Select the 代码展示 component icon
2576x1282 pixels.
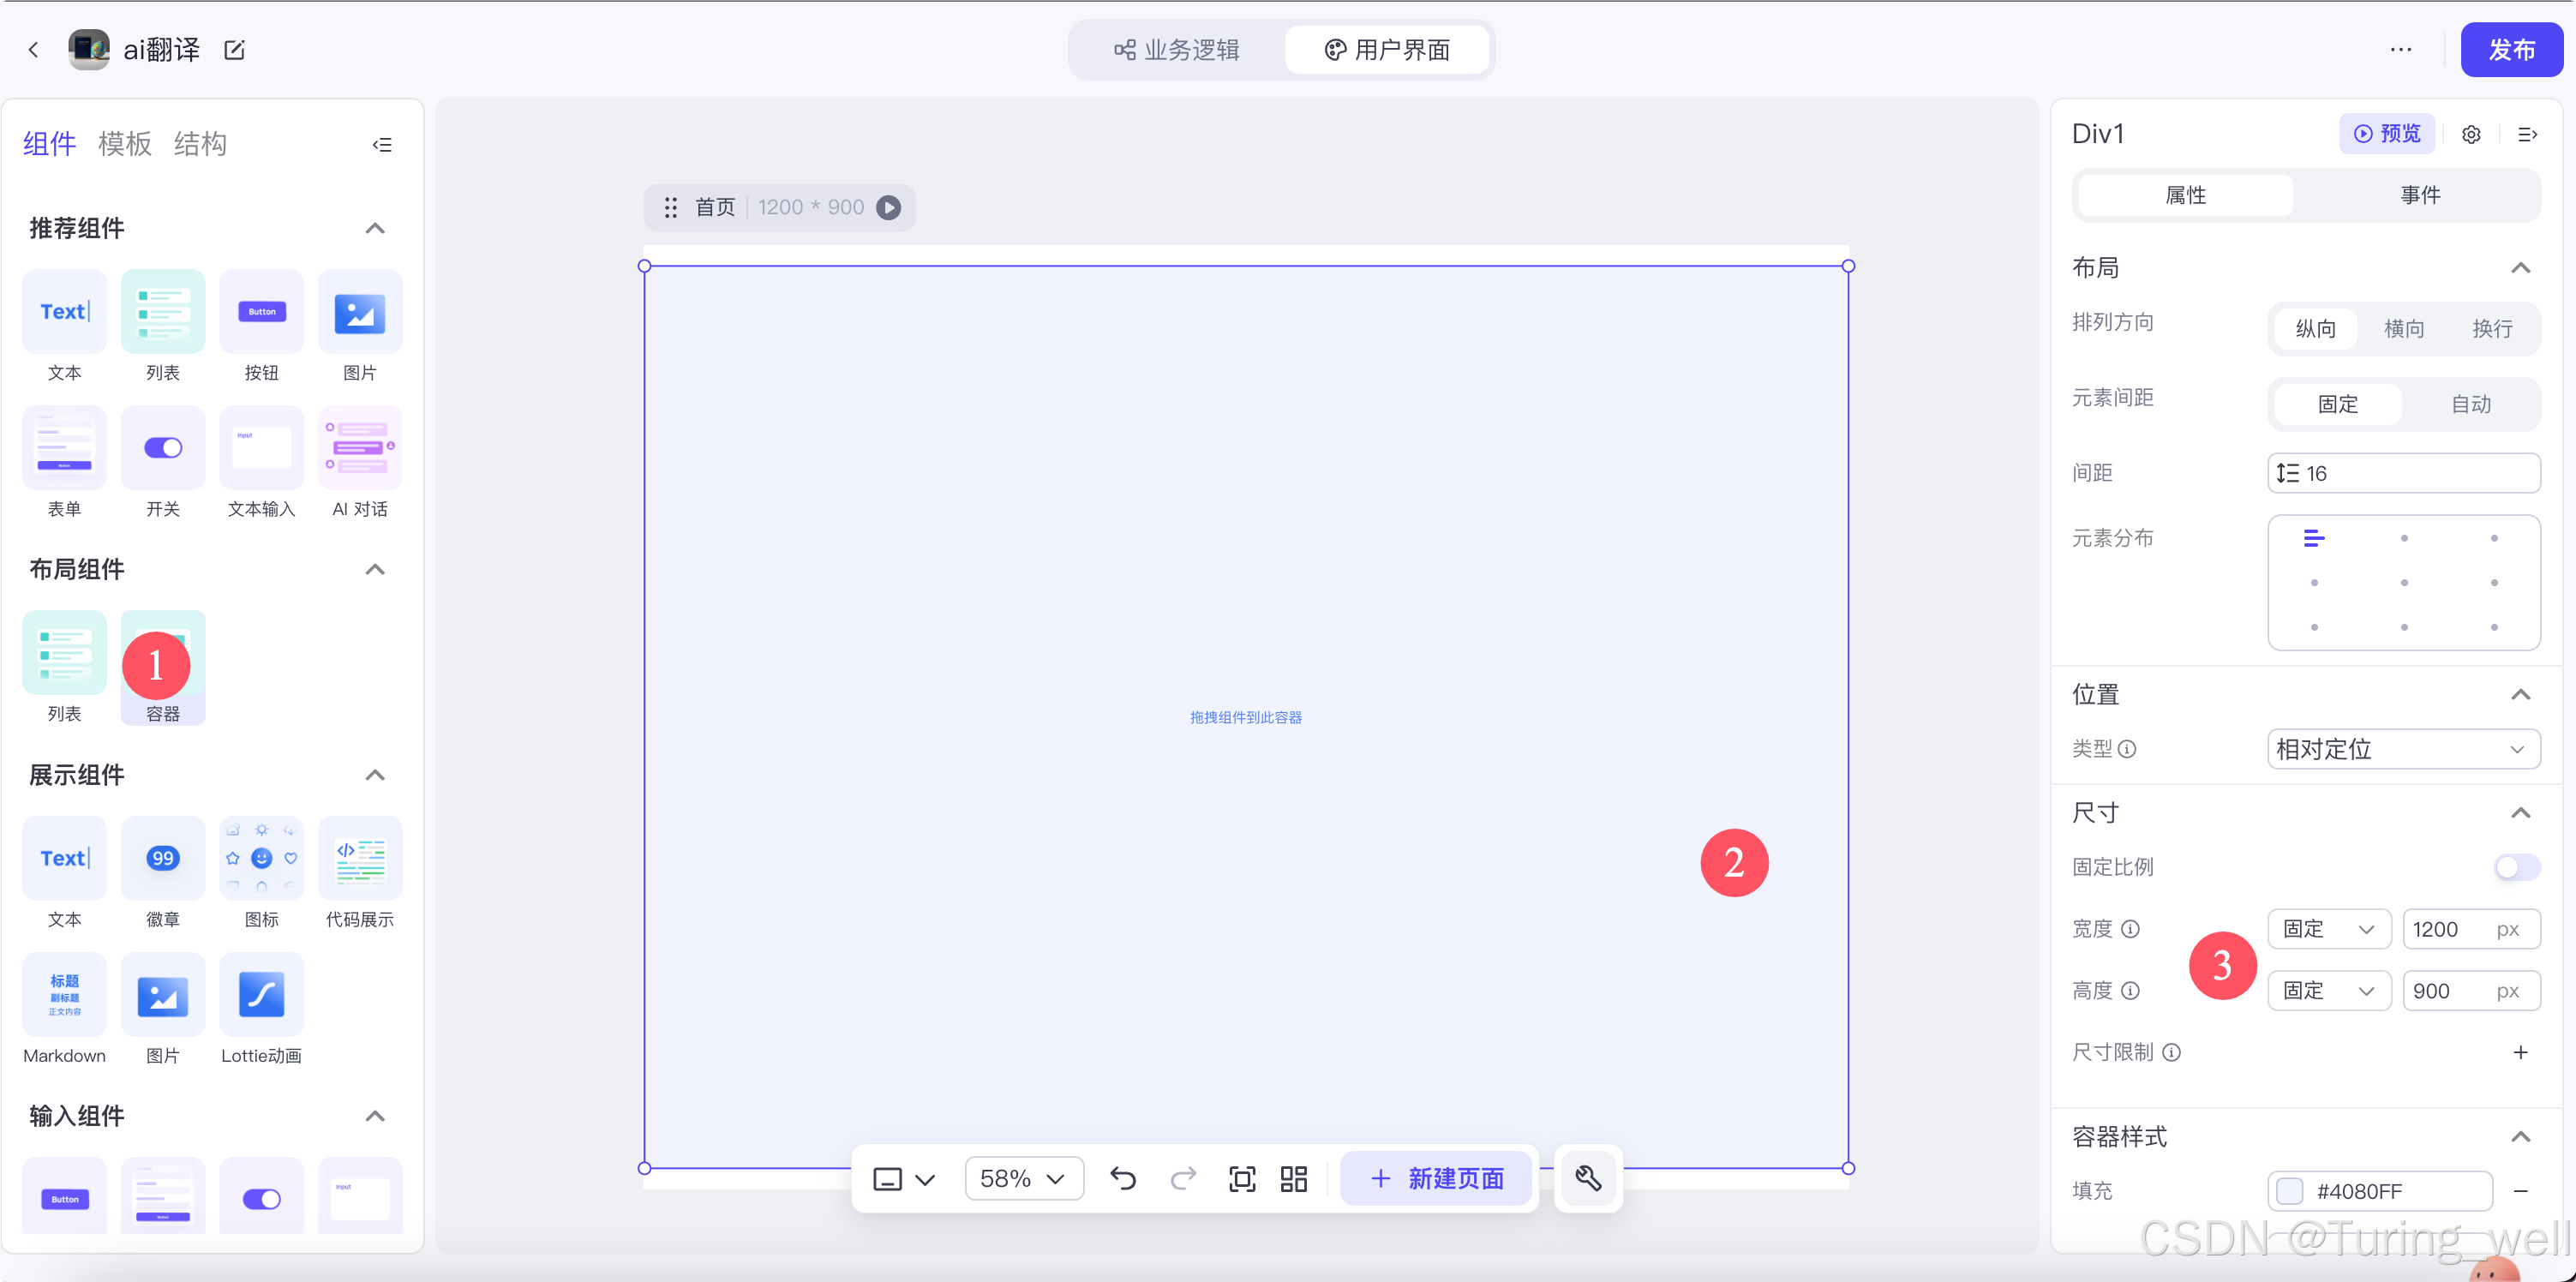[x=360, y=858]
